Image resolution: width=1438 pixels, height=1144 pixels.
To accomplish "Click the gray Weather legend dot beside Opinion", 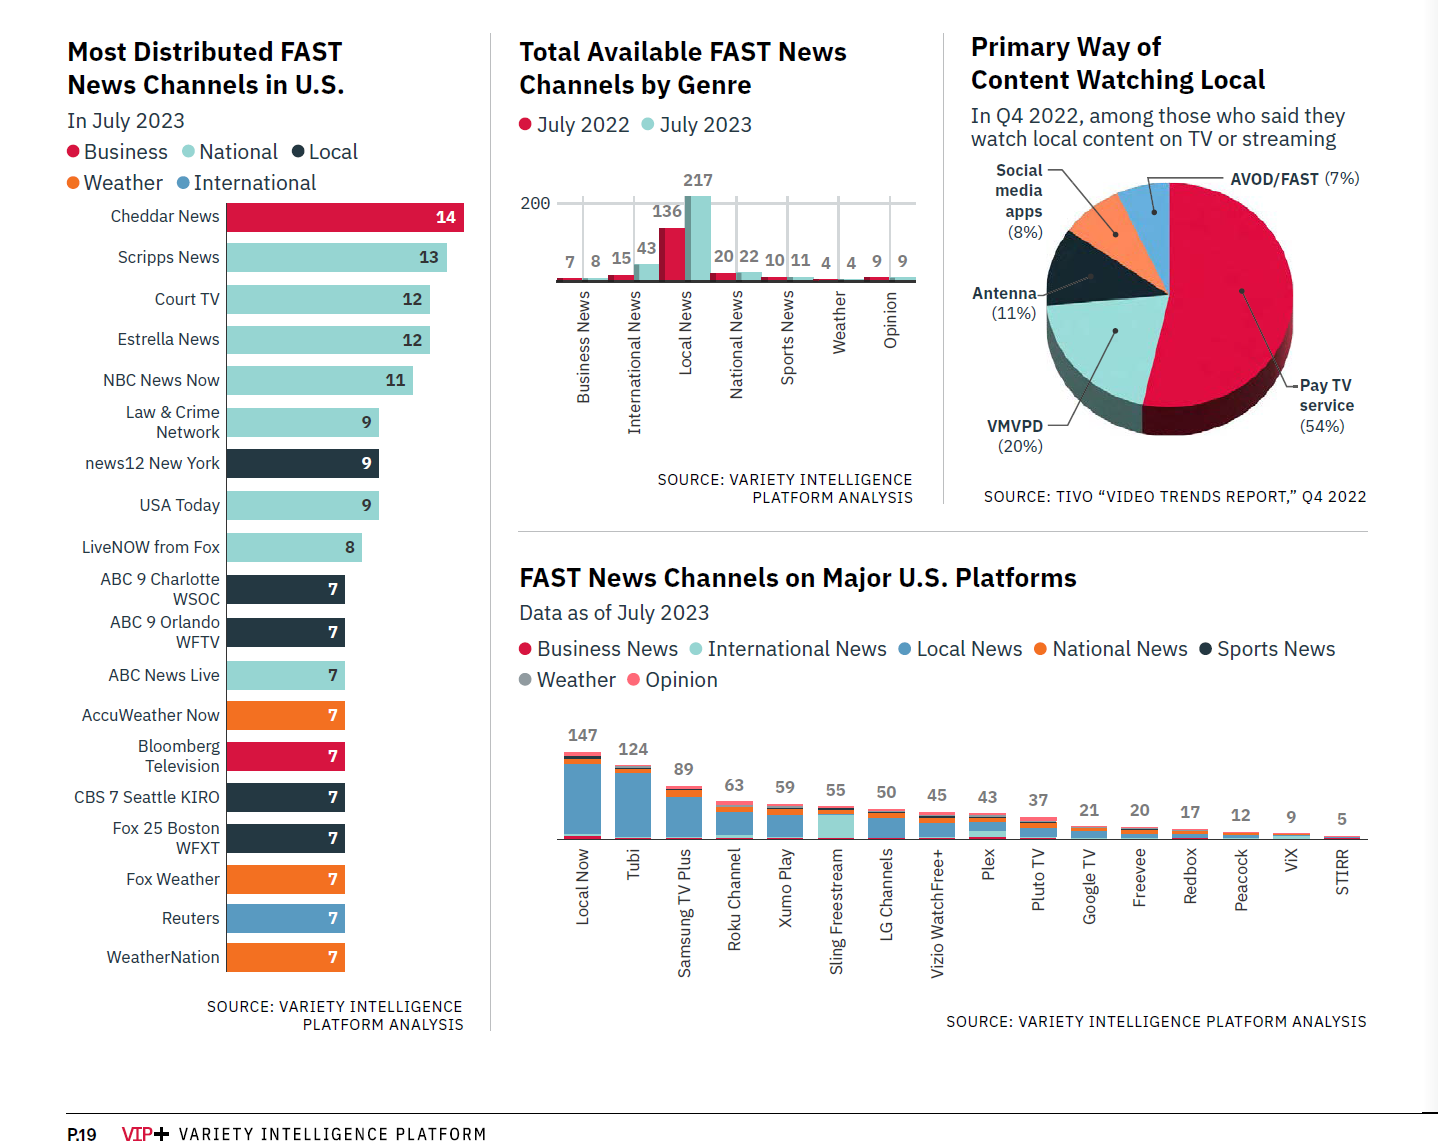I will pyautogui.click(x=525, y=680).
